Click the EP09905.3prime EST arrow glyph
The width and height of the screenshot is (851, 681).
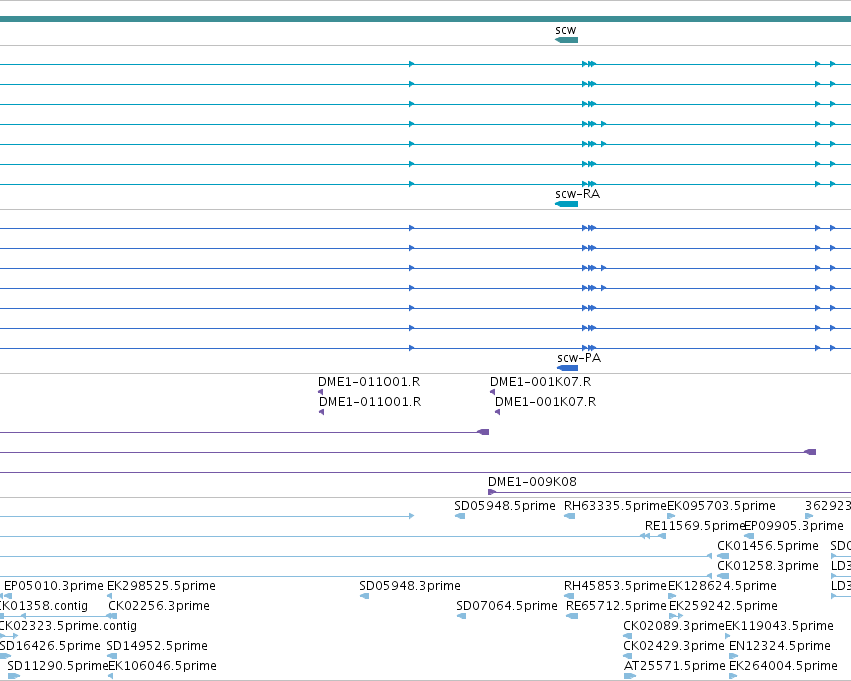(749, 536)
